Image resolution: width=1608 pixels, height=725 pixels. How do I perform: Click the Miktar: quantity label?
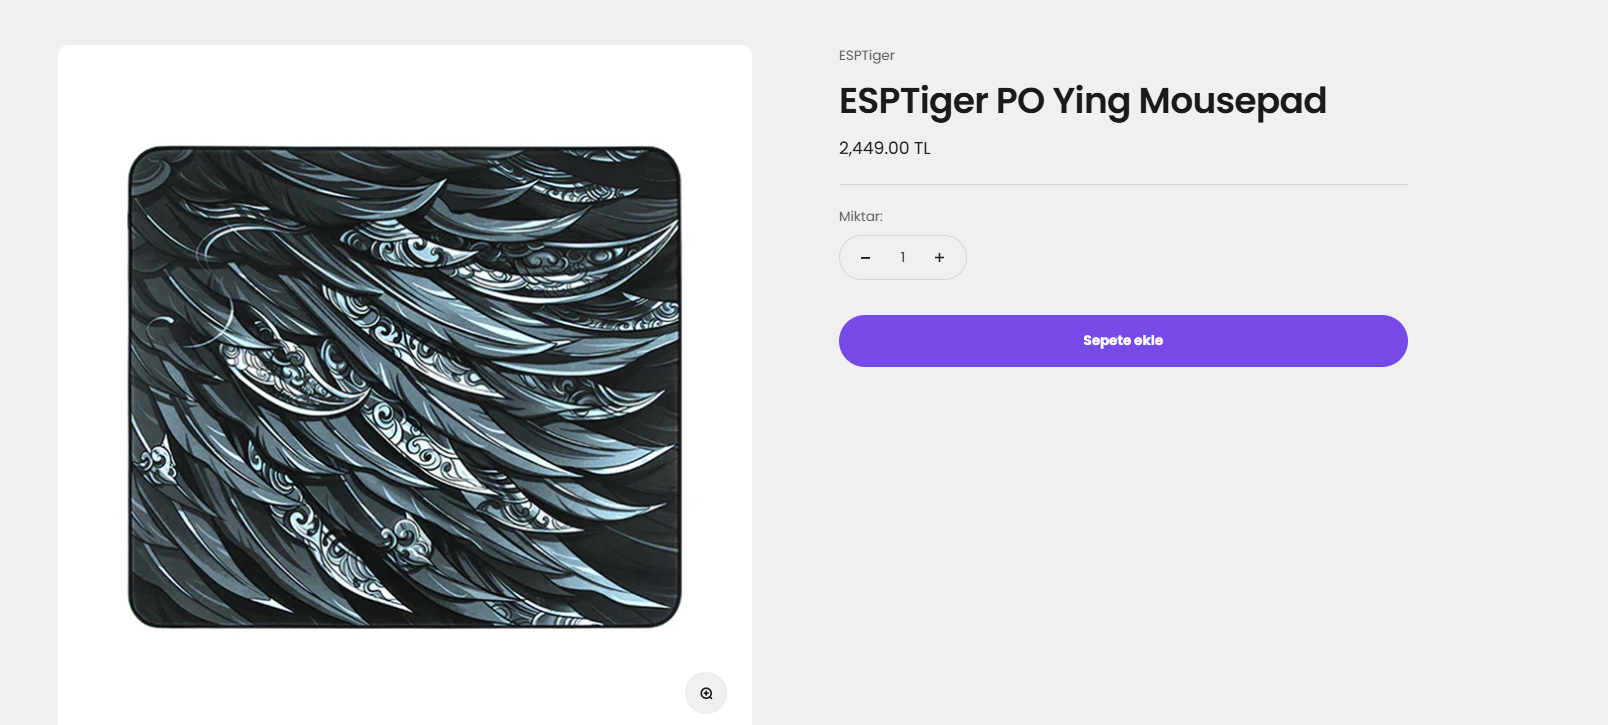click(x=861, y=216)
